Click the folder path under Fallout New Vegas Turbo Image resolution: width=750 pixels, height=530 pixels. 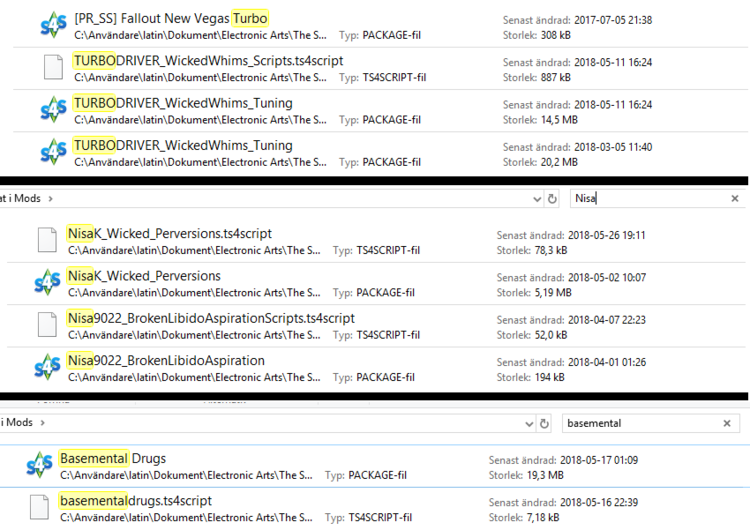point(200,35)
